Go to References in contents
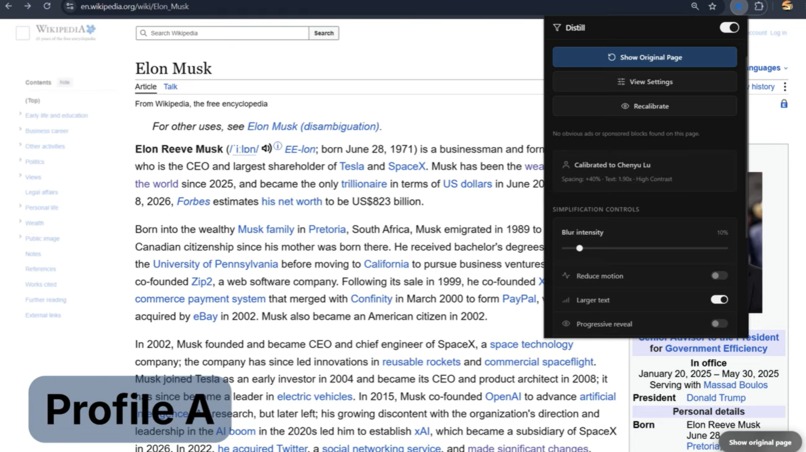Image resolution: width=806 pixels, height=452 pixels. (x=41, y=269)
